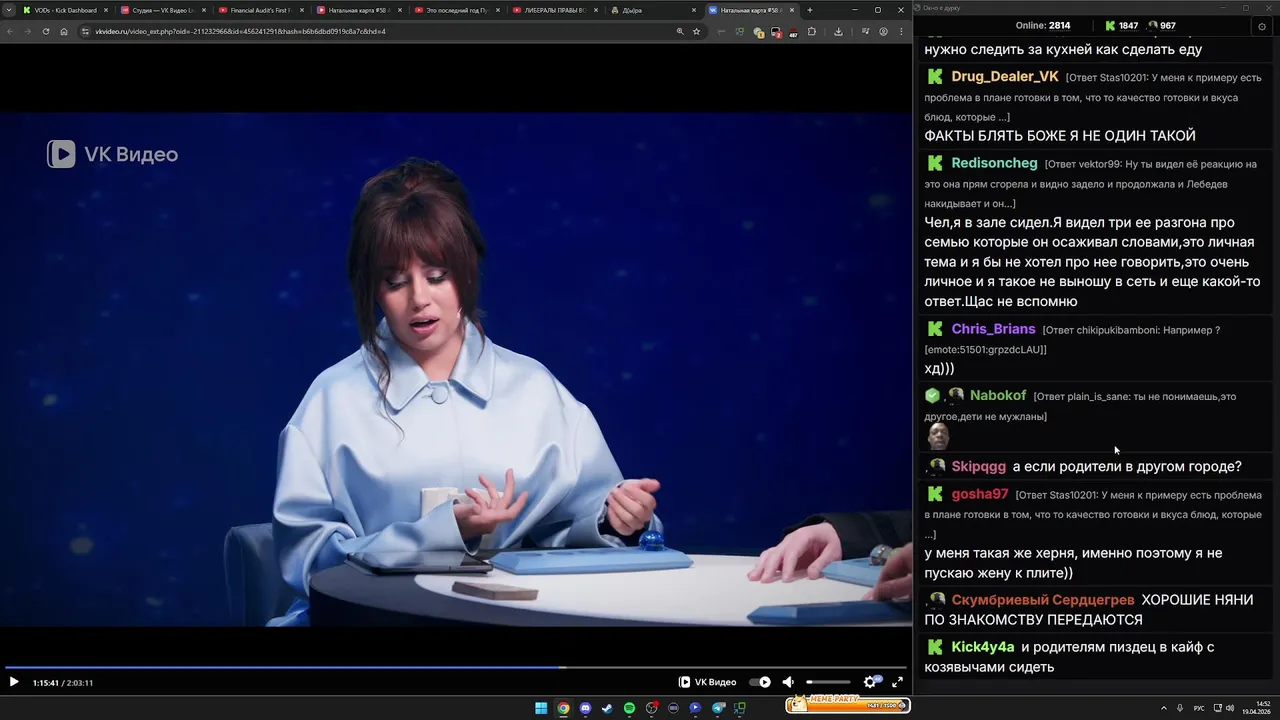Toggle the autoplay switch in player
Image resolution: width=1280 pixels, height=720 pixels.
pos(760,682)
